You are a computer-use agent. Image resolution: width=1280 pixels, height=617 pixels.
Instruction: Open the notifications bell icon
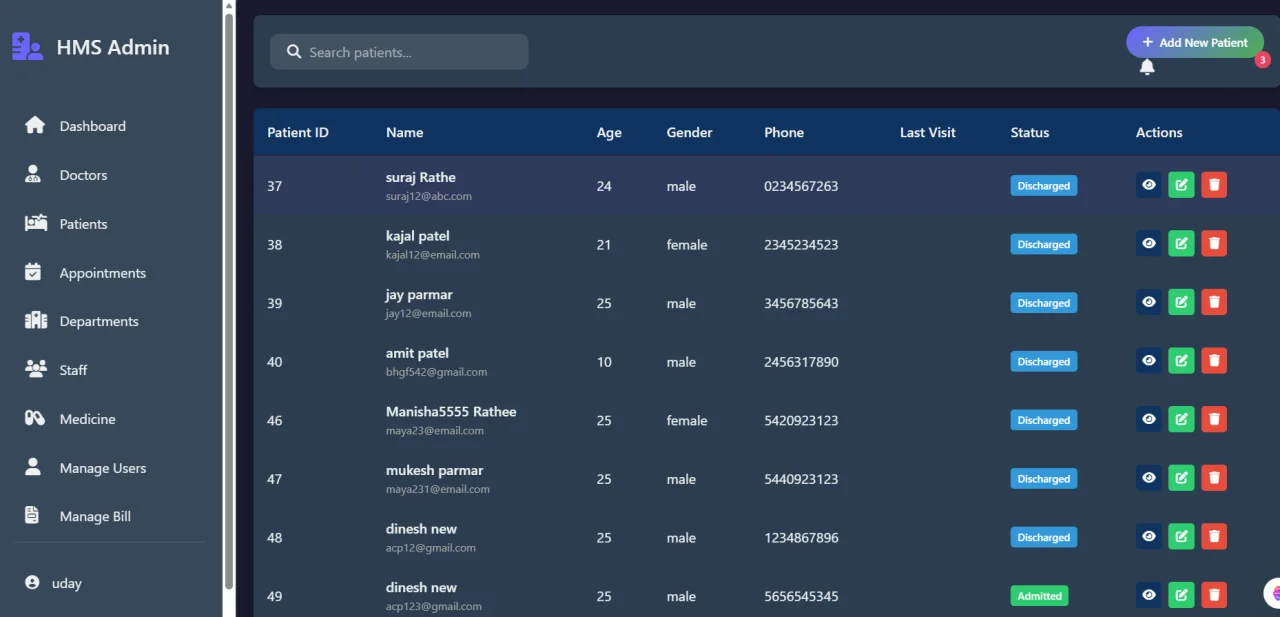(1147, 67)
